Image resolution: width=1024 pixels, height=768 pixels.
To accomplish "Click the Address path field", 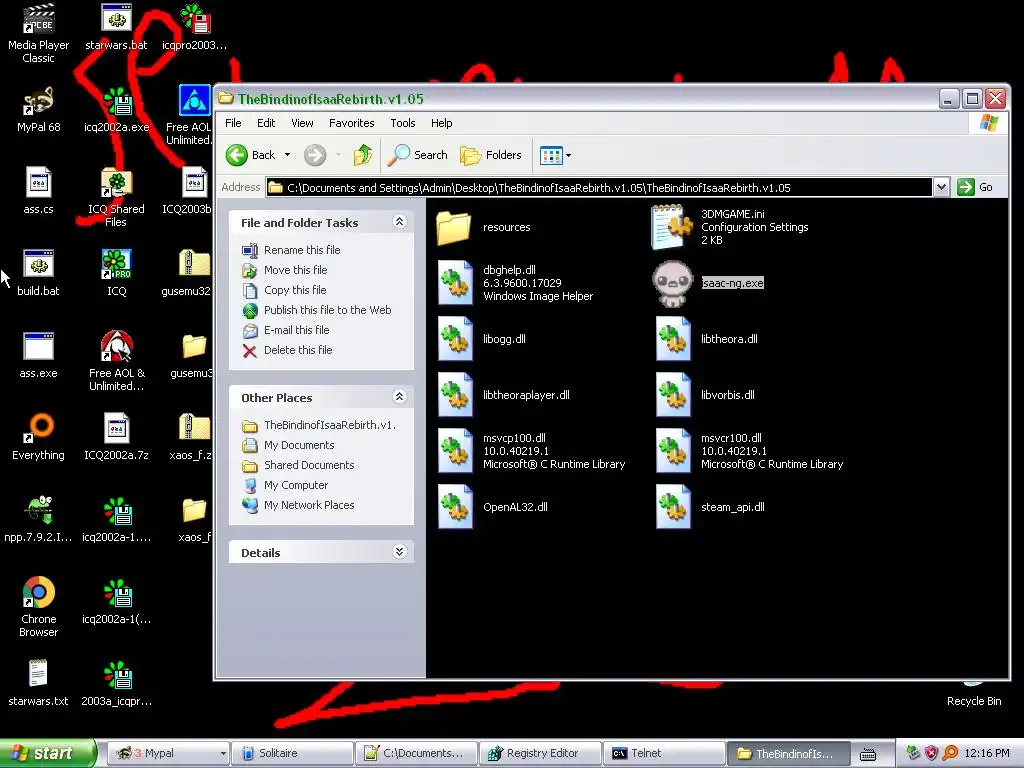I will coord(599,187).
